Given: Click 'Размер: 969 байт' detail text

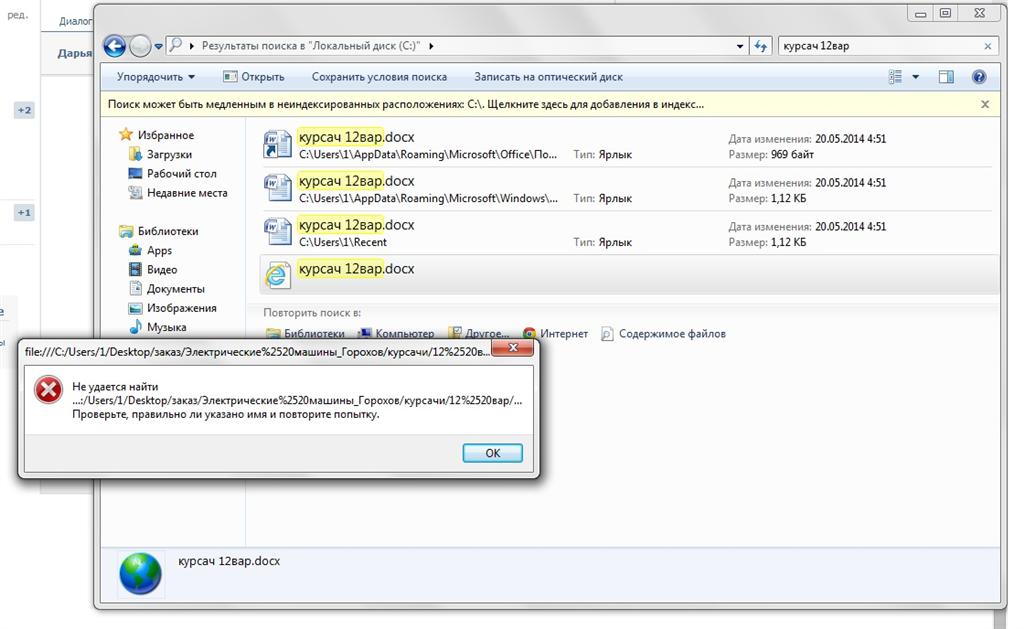Looking at the screenshot, I should click(771, 155).
